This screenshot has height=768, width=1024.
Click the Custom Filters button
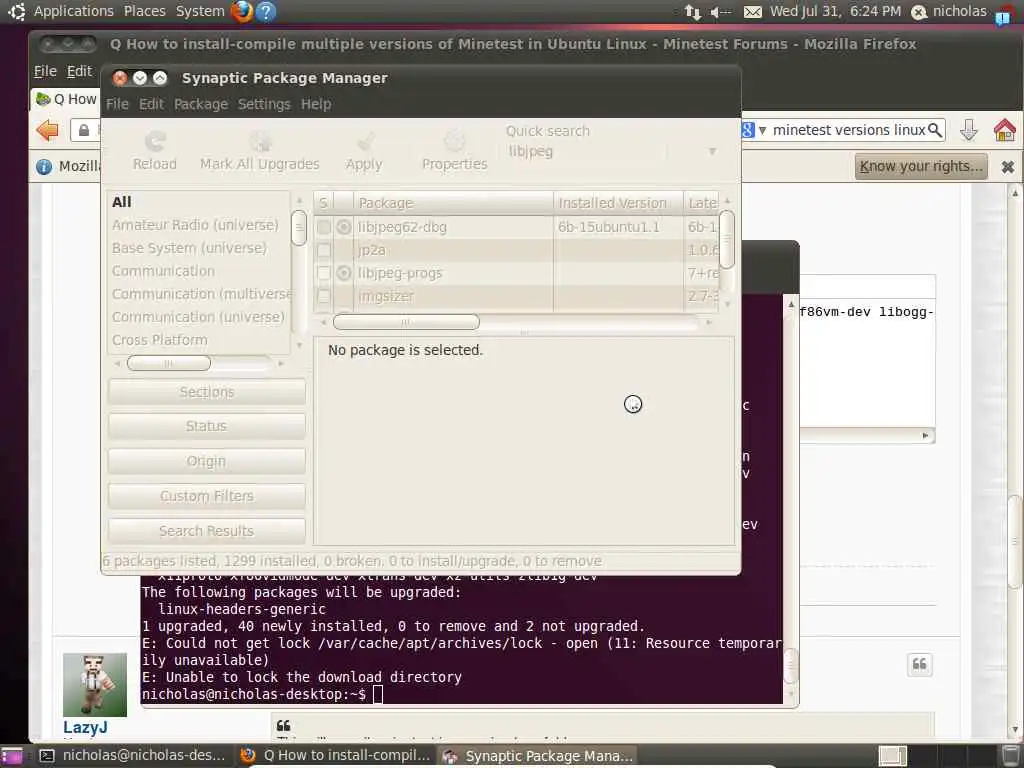(x=206, y=496)
